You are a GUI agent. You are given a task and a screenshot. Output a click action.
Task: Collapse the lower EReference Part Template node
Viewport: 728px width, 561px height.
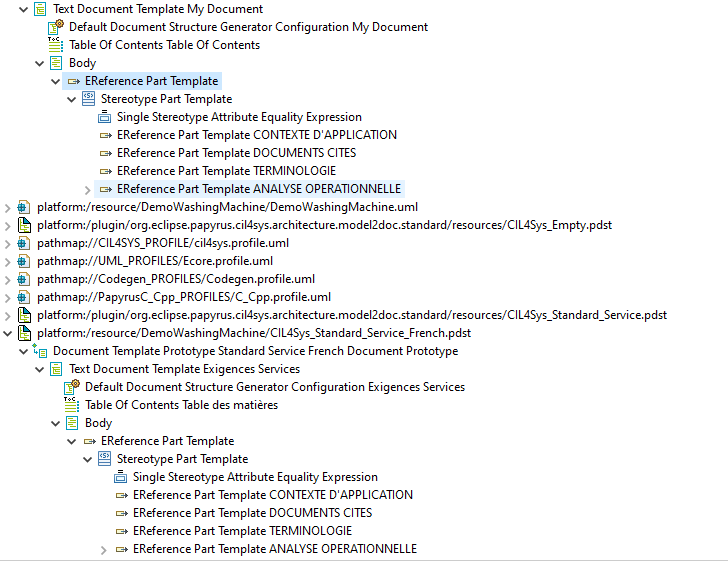click(x=72, y=441)
